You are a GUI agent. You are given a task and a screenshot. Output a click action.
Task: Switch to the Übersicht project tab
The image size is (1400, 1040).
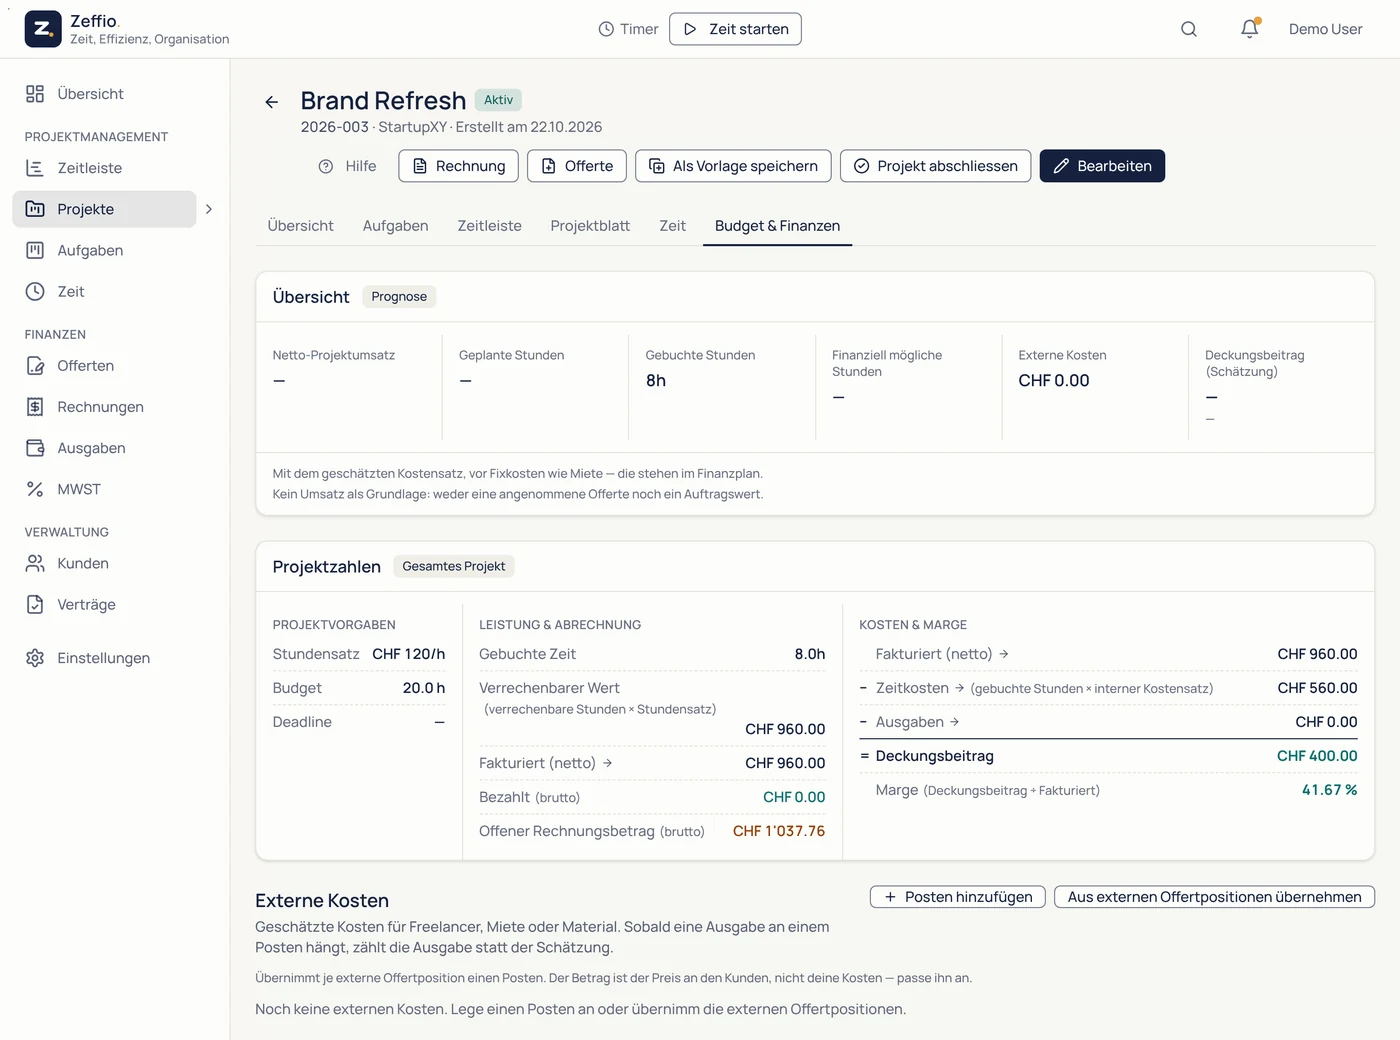coord(301,226)
